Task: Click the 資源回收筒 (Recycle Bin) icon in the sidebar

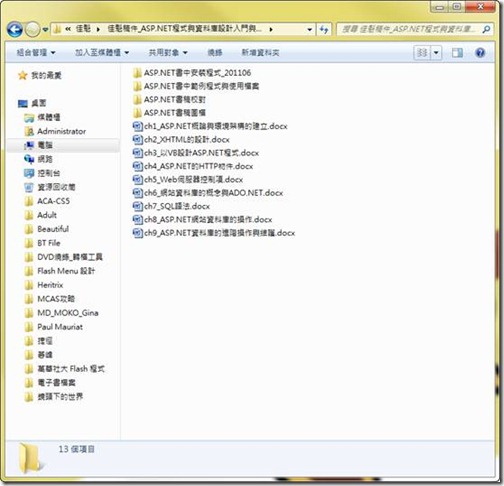Action: pos(29,187)
